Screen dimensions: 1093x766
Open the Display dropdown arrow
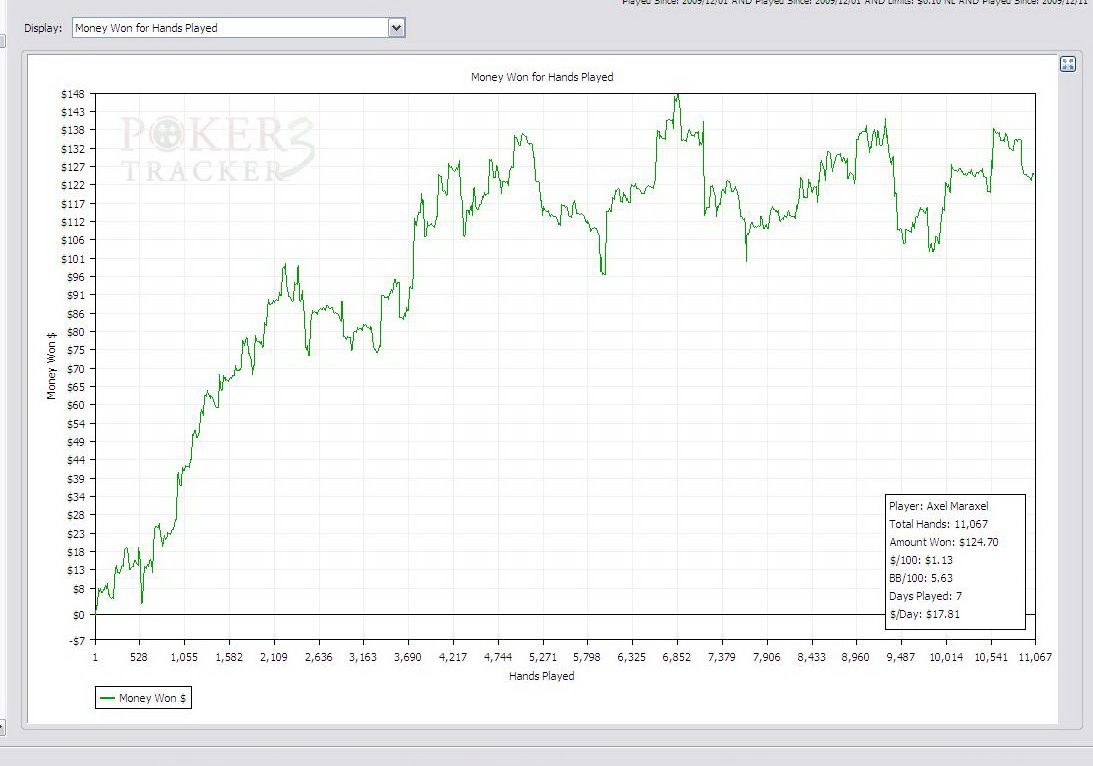396,28
